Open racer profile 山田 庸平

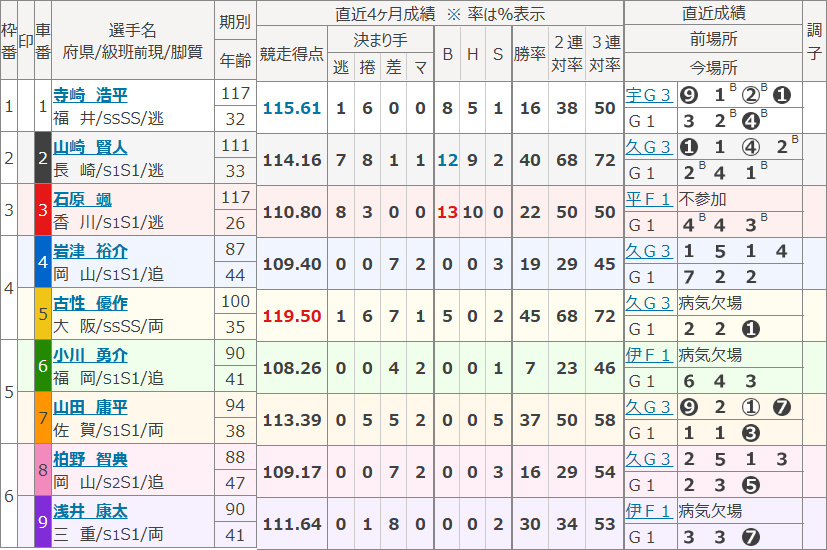(x=90, y=407)
